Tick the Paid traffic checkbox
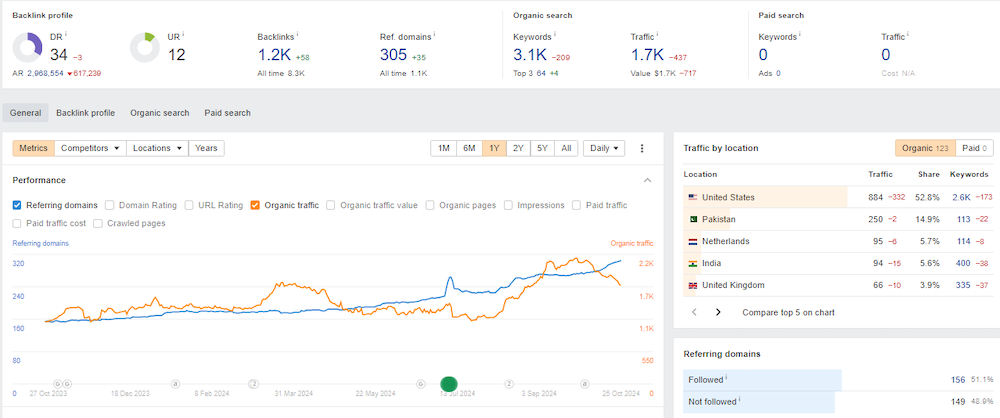 pos(577,205)
